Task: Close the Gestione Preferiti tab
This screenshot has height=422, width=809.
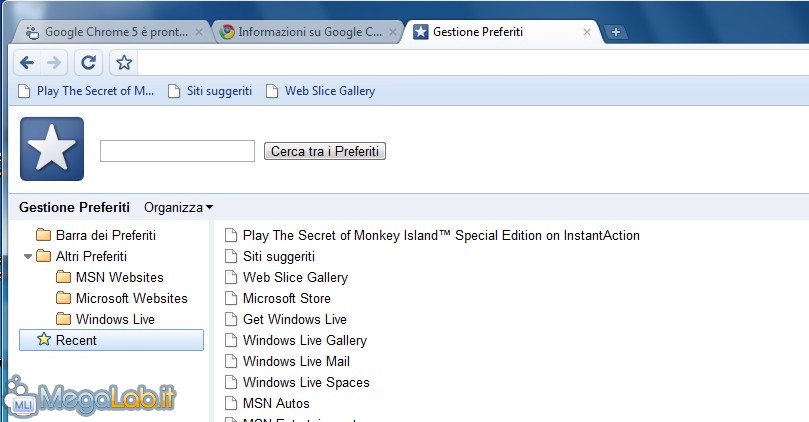Action: pyautogui.click(x=587, y=32)
